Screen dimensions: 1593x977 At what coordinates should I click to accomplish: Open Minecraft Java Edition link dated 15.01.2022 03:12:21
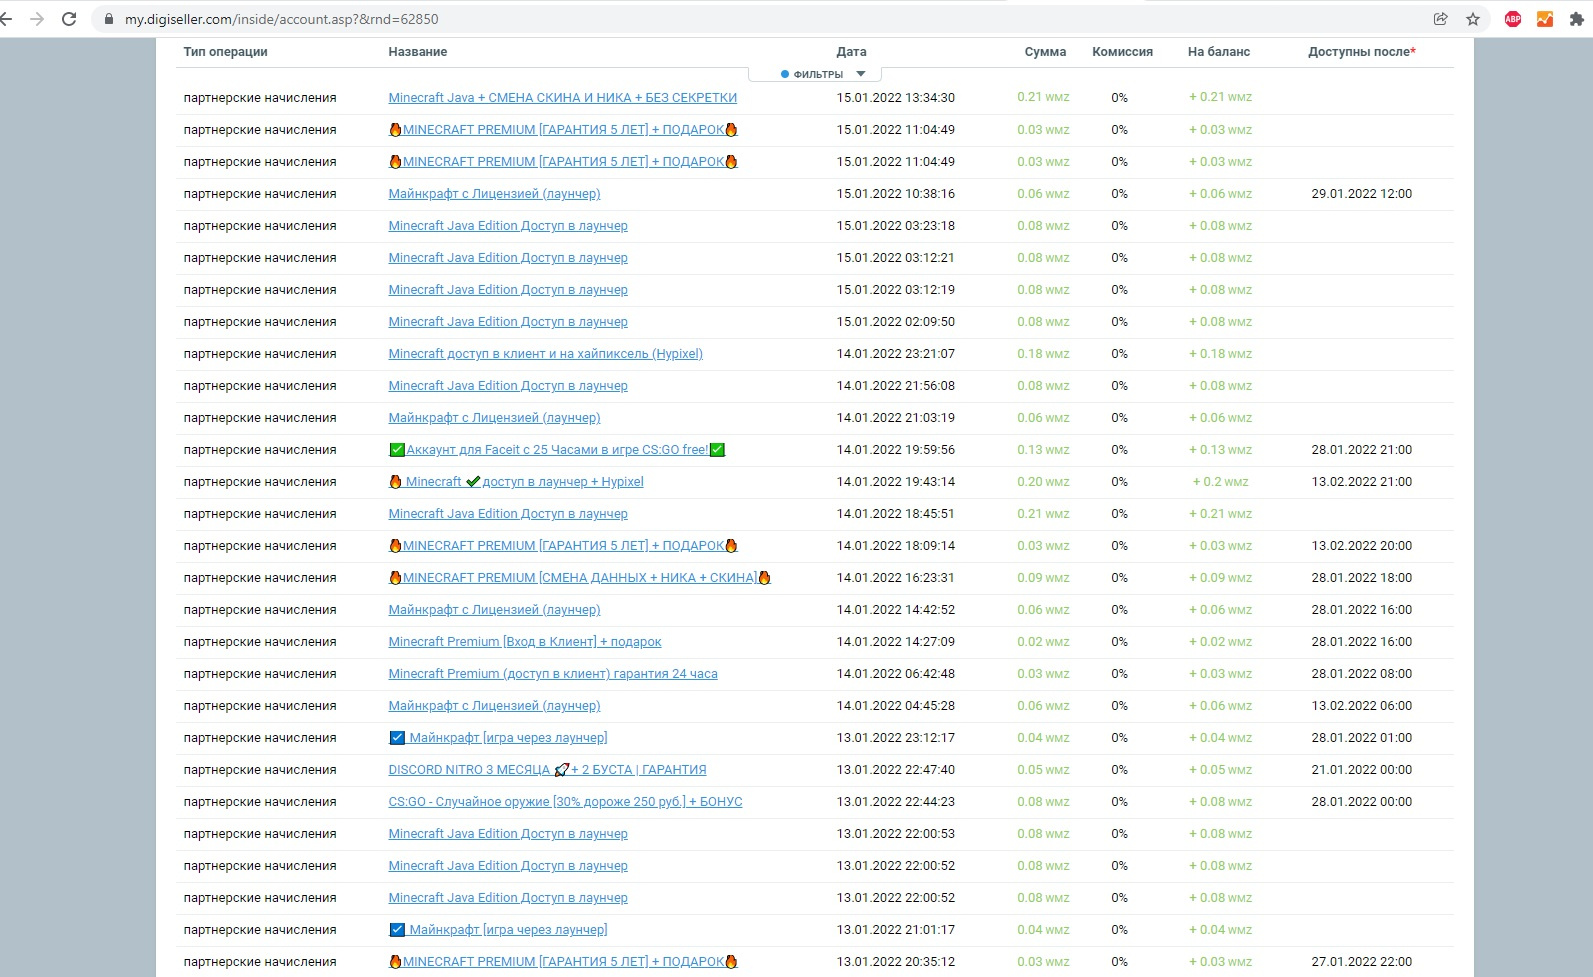point(508,258)
